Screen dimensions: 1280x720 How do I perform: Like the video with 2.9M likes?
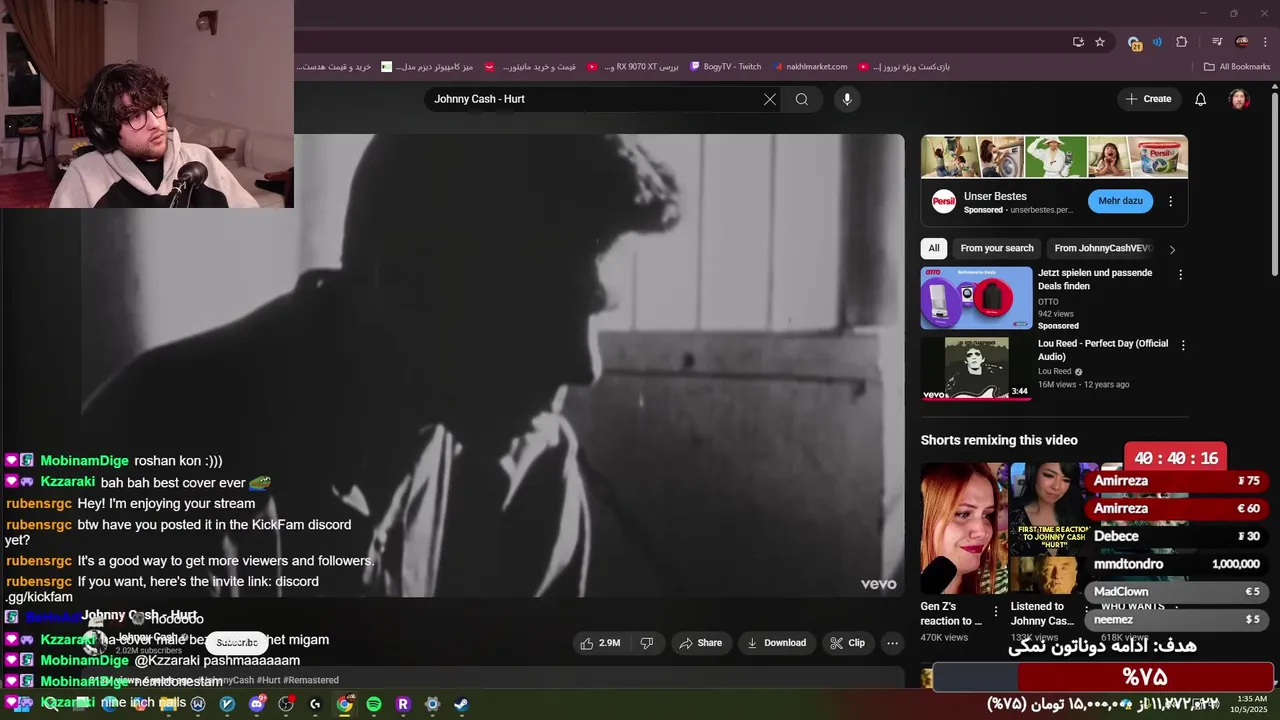[601, 643]
